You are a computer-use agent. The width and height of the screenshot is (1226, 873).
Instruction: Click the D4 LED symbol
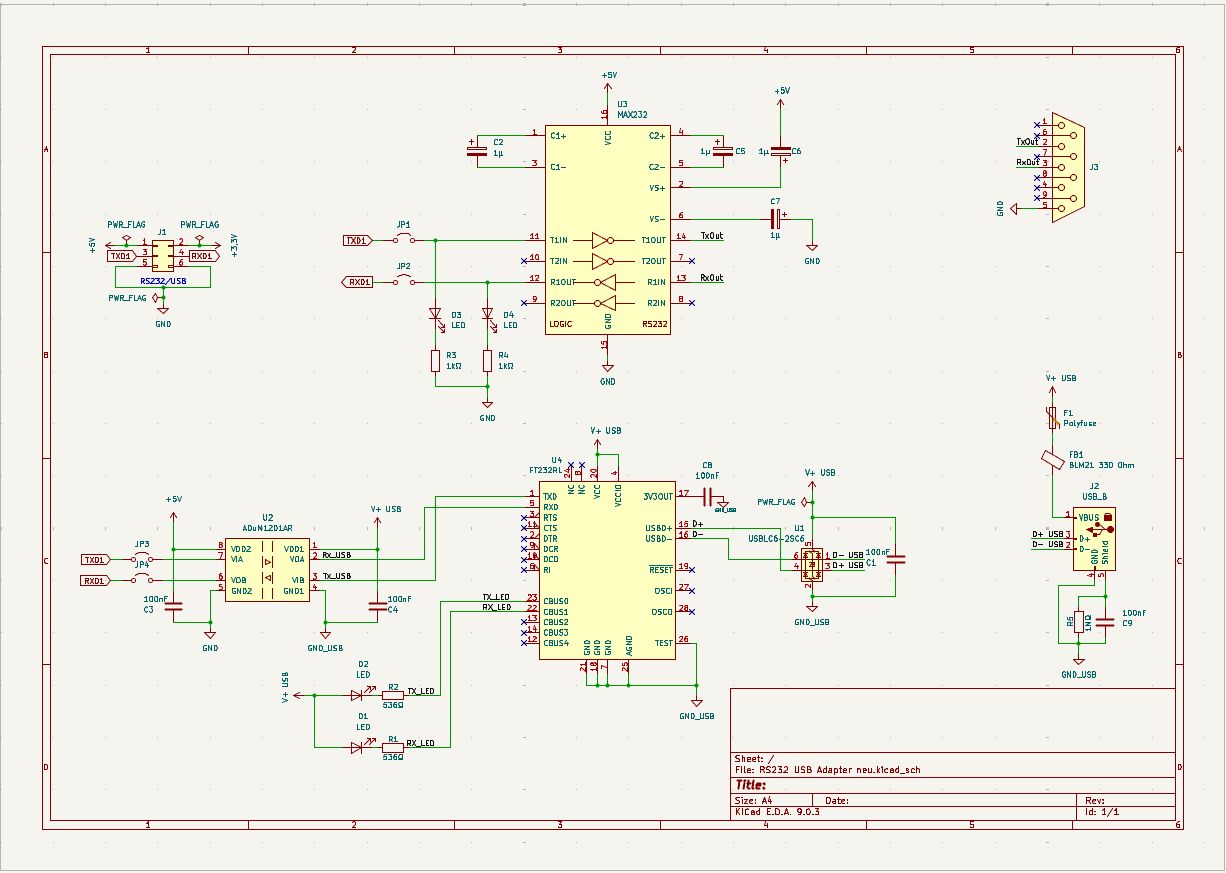(x=487, y=314)
